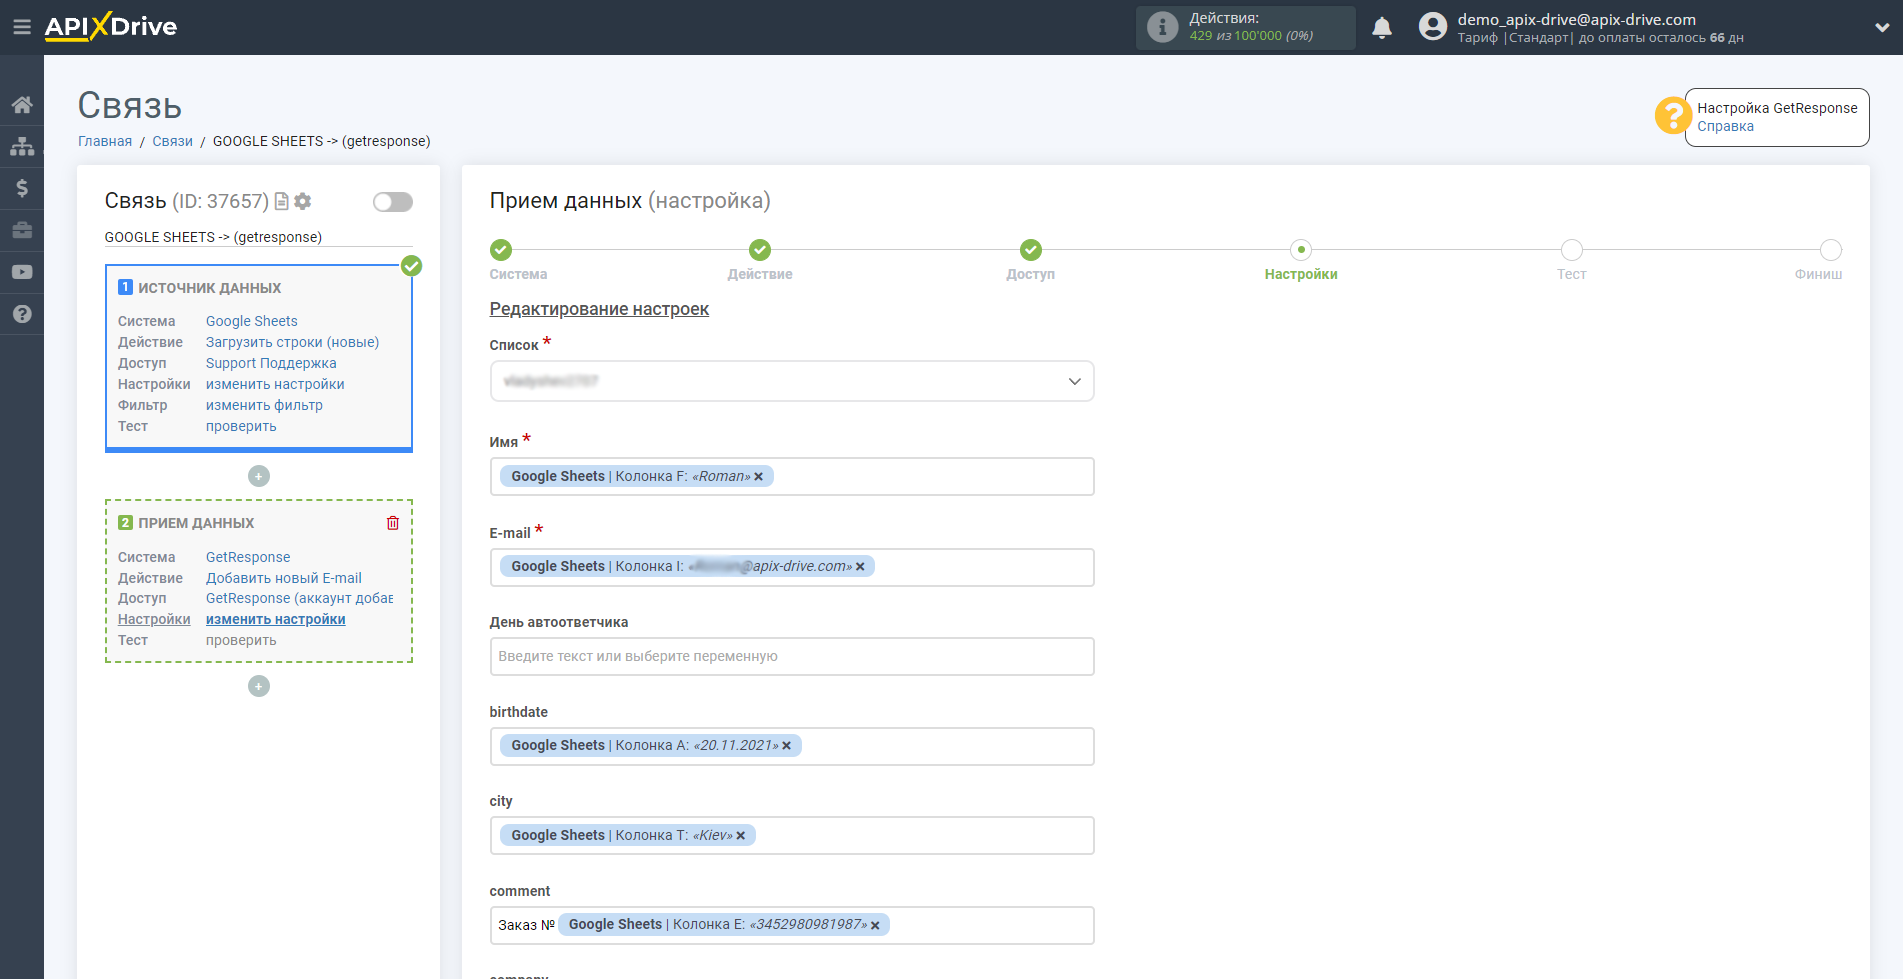Click source изменить настройки link
1903x979 pixels.
pos(275,384)
